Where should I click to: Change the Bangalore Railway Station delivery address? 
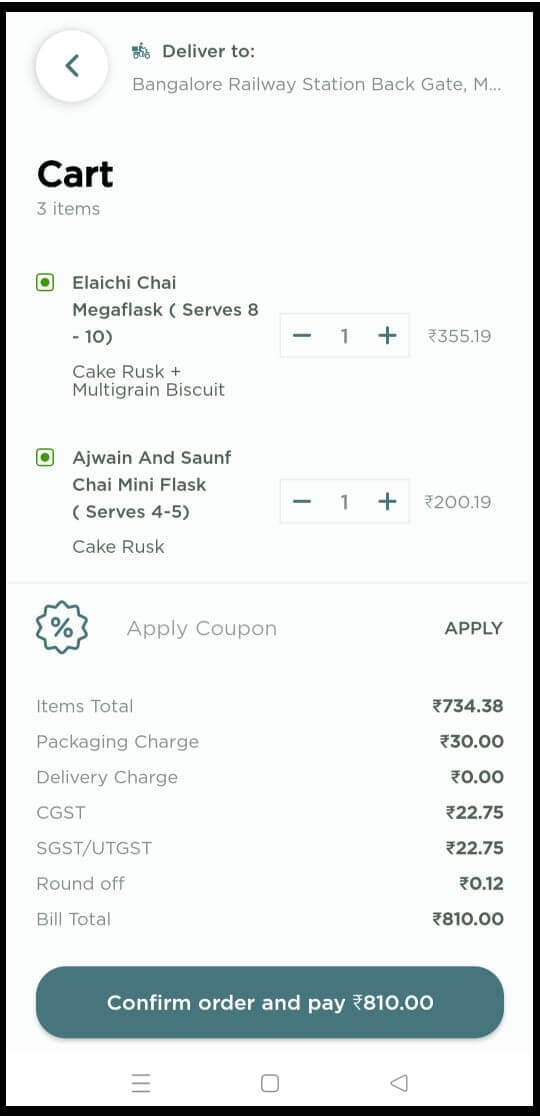pyautogui.click(x=317, y=85)
